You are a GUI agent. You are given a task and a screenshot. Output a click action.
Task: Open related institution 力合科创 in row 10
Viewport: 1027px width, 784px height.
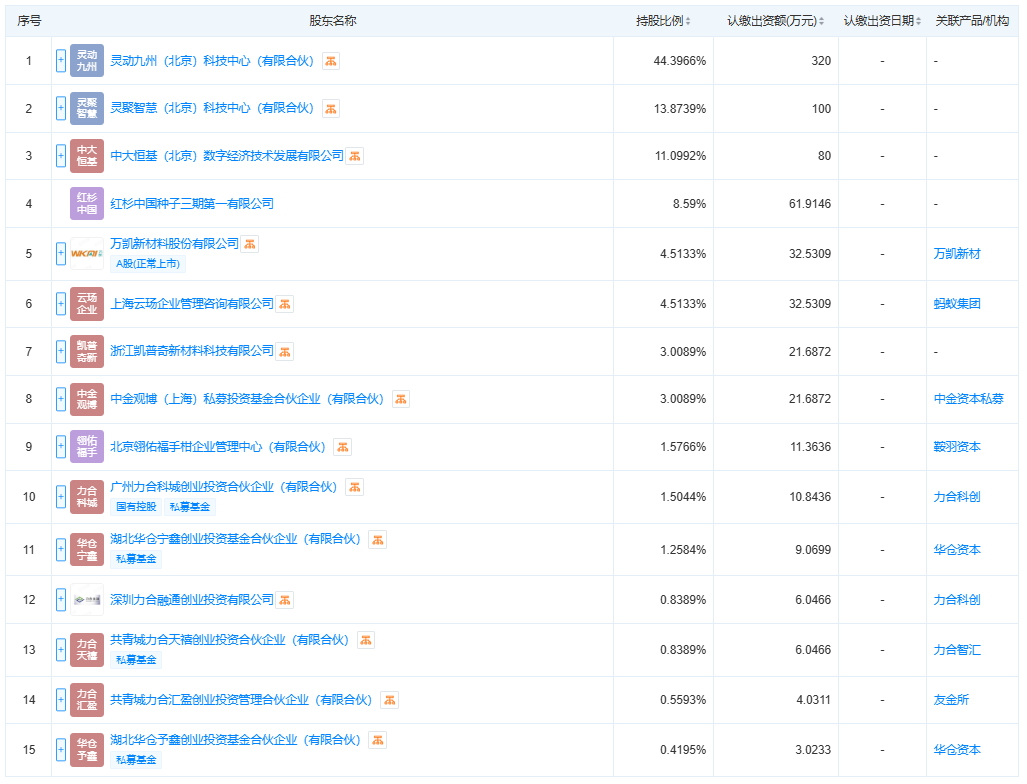pos(957,497)
